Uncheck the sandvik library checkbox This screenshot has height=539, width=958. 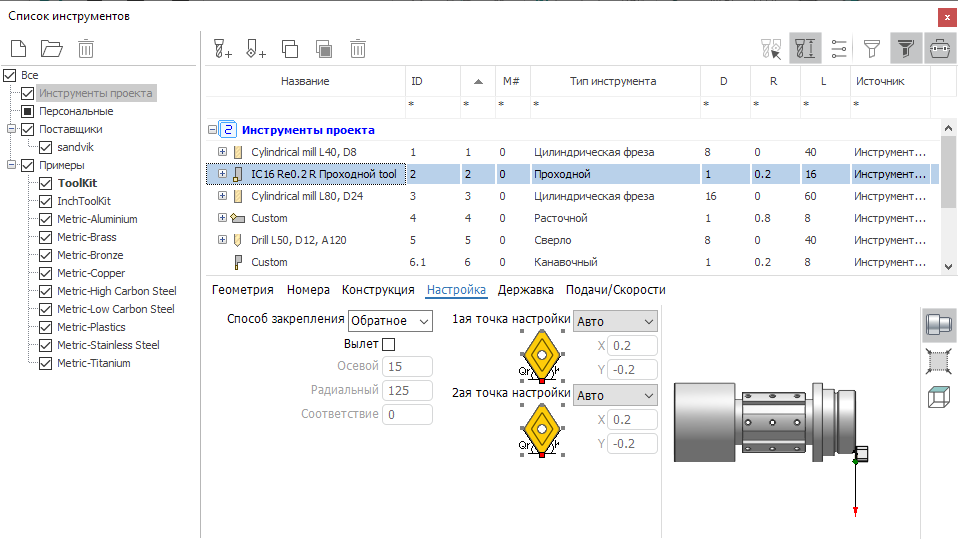45,147
